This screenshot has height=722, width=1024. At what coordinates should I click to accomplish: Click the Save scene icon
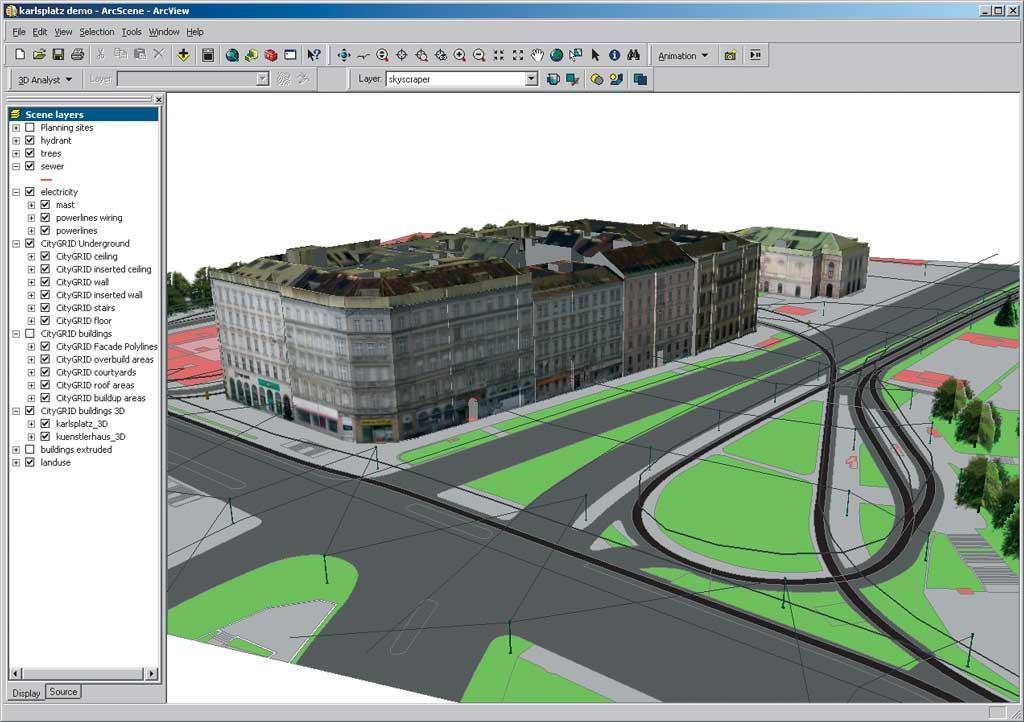point(58,55)
